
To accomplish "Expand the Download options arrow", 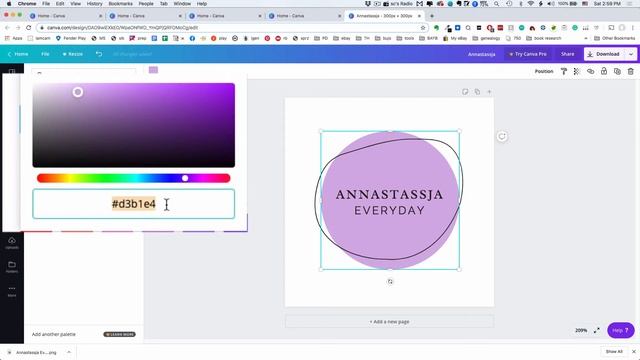I will pos(631,54).
